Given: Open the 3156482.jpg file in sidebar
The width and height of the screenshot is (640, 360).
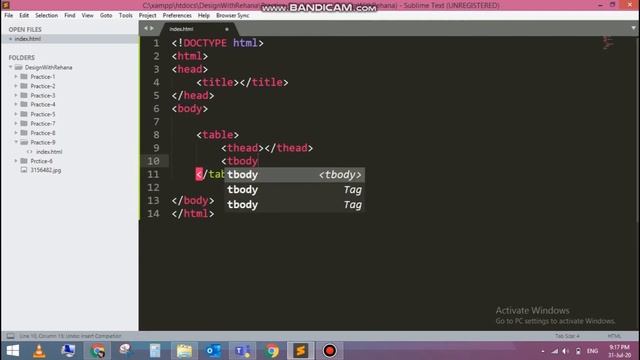Looking at the screenshot, I should 46,170.
